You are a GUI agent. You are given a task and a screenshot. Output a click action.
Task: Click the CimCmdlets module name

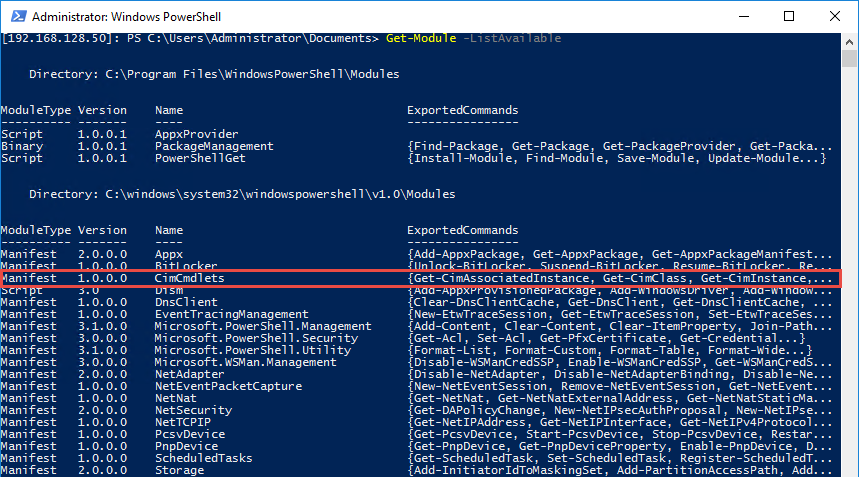[190, 278]
